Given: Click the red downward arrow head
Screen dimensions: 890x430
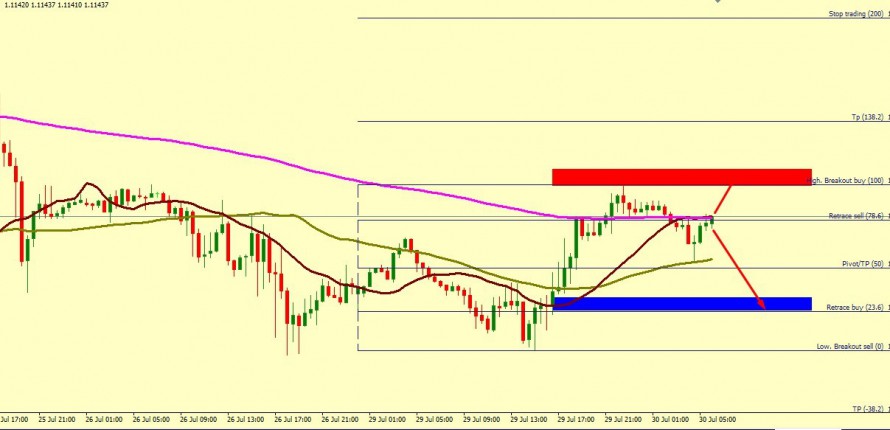Looking at the screenshot, I should [x=762, y=304].
